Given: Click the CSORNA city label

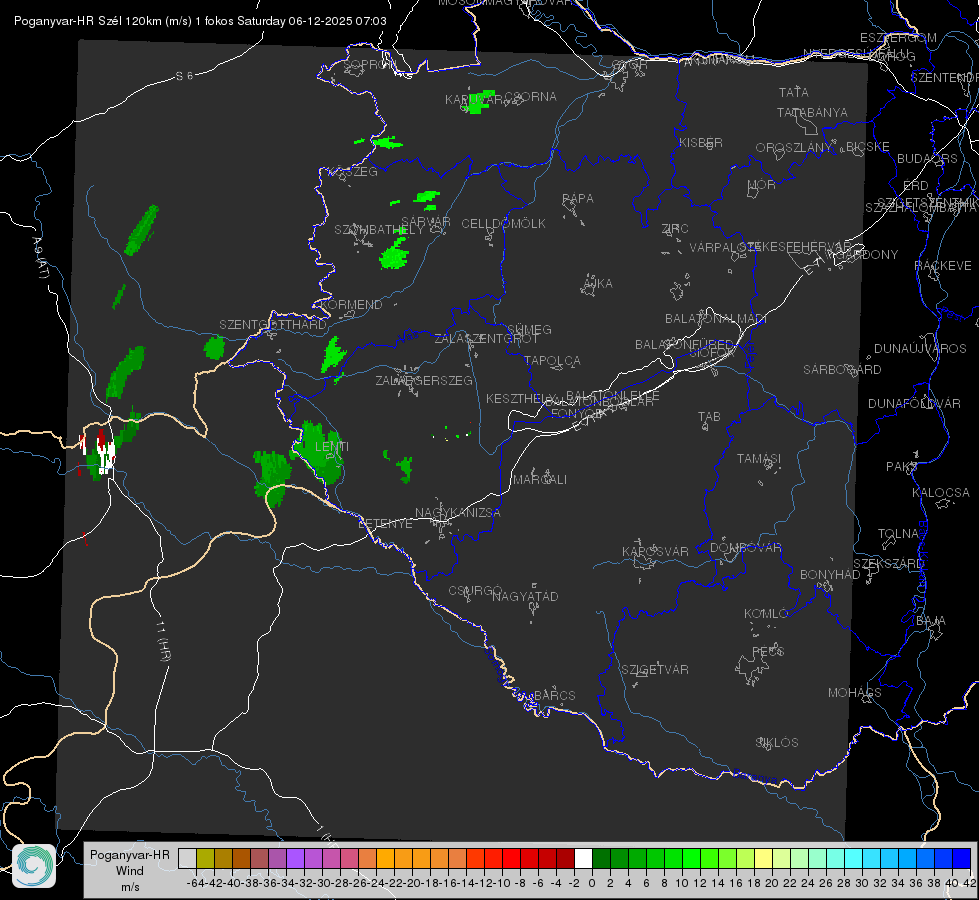Looking at the screenshot, I should [x=531, y=96].
